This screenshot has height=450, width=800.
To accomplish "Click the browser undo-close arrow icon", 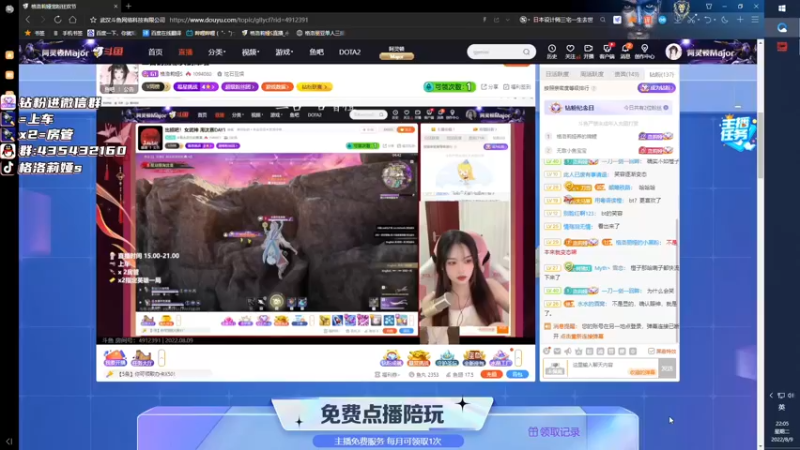I will (708, 20).
